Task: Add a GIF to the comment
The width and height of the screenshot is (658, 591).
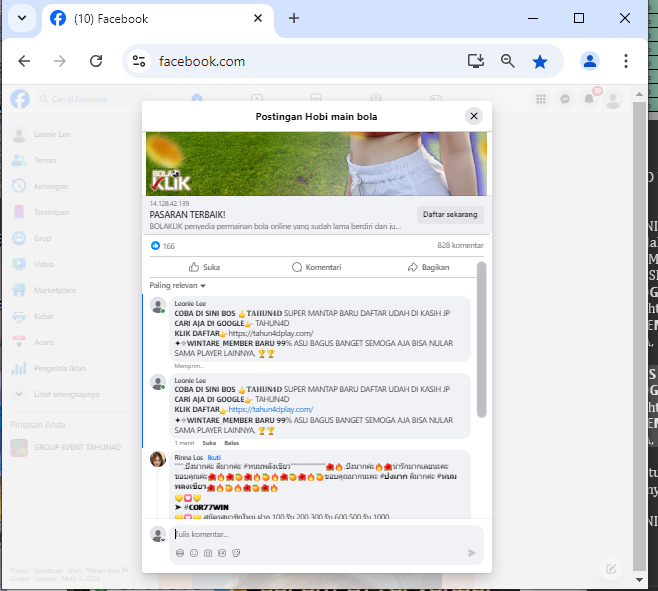Action: click(222, 553)
